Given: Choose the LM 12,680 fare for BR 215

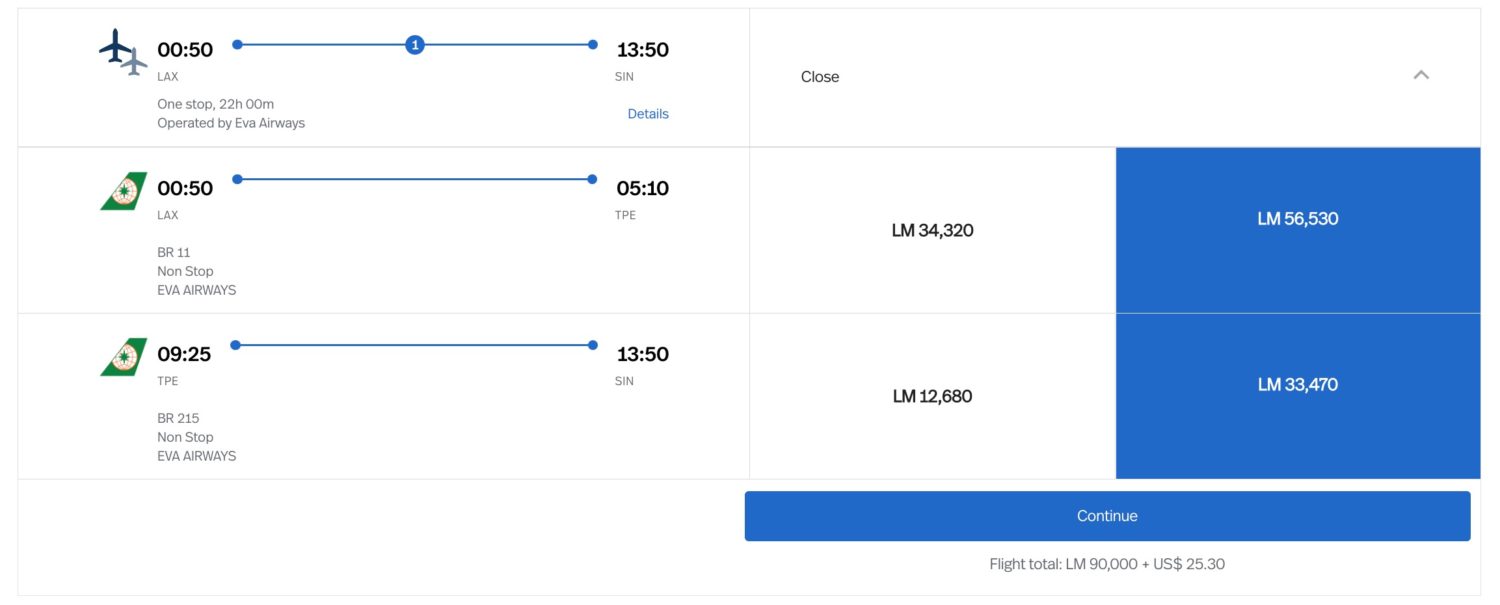Looking at the screenshot, I should (932, 396).
